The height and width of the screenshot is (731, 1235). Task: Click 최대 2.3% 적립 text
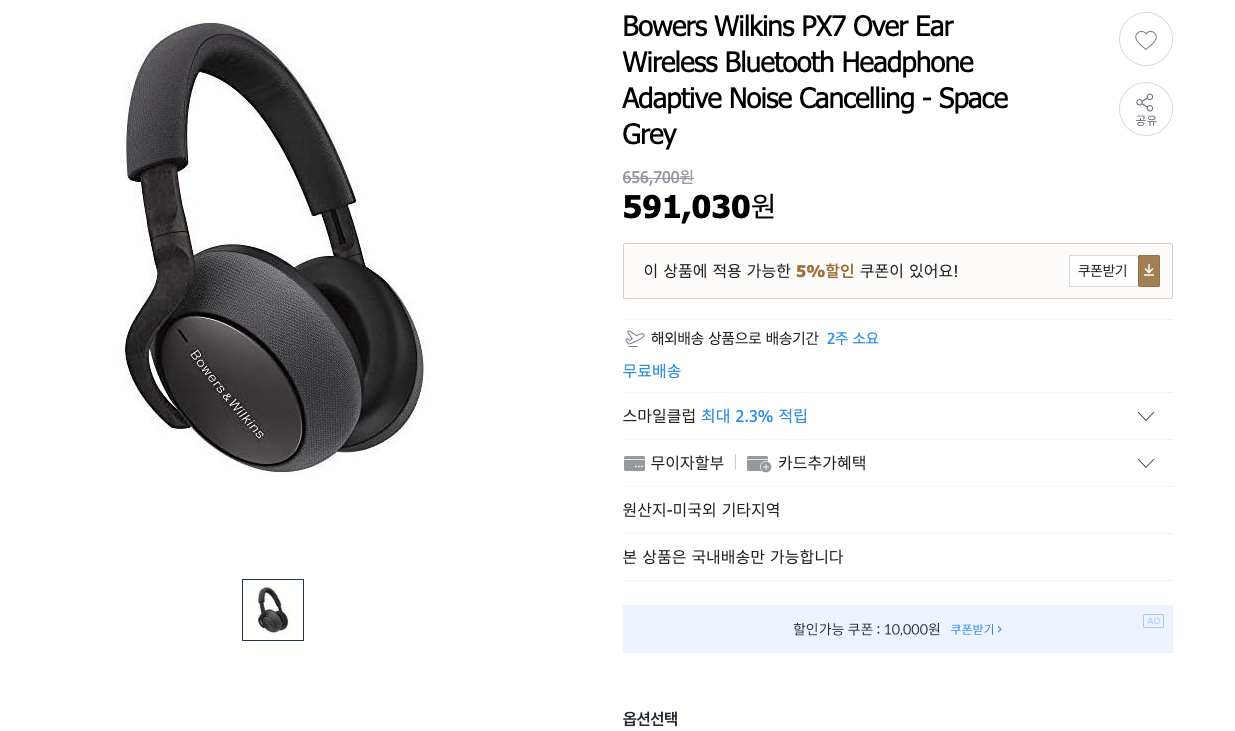[x=754, y=416]
